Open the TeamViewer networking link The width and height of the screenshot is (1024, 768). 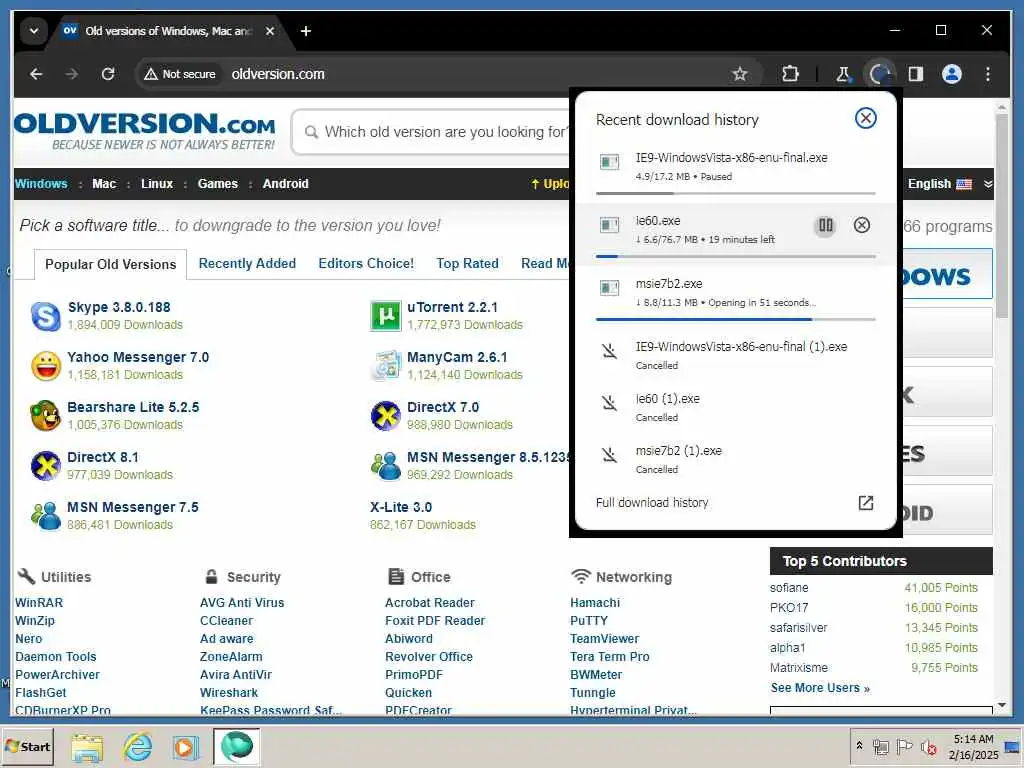coord(605,639)
